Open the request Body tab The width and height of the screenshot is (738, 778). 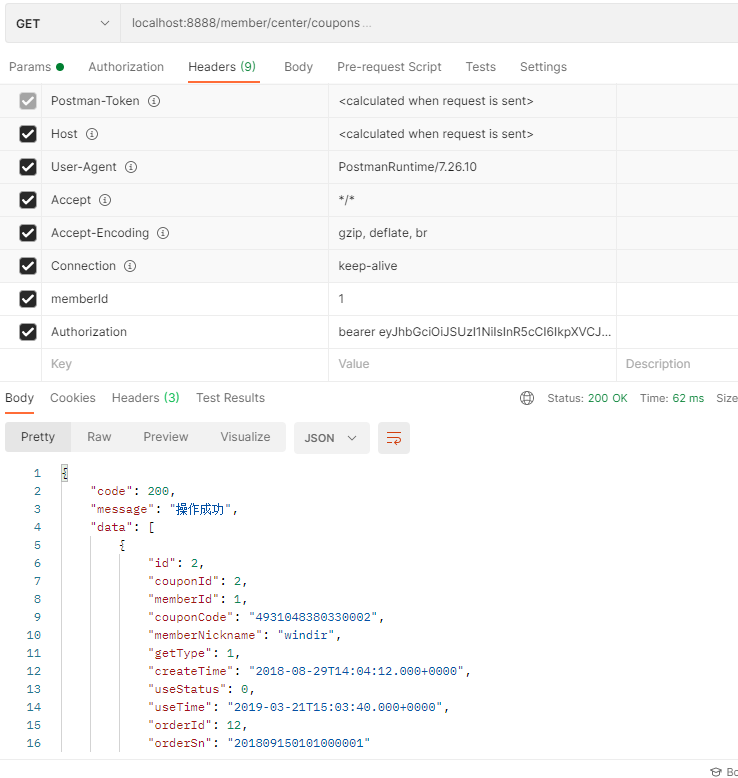(x=298, y=67)
